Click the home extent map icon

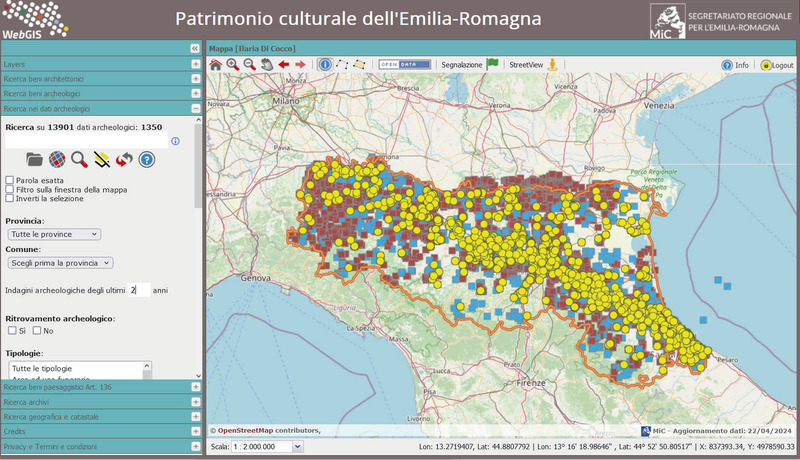click(x=215, y=64)
